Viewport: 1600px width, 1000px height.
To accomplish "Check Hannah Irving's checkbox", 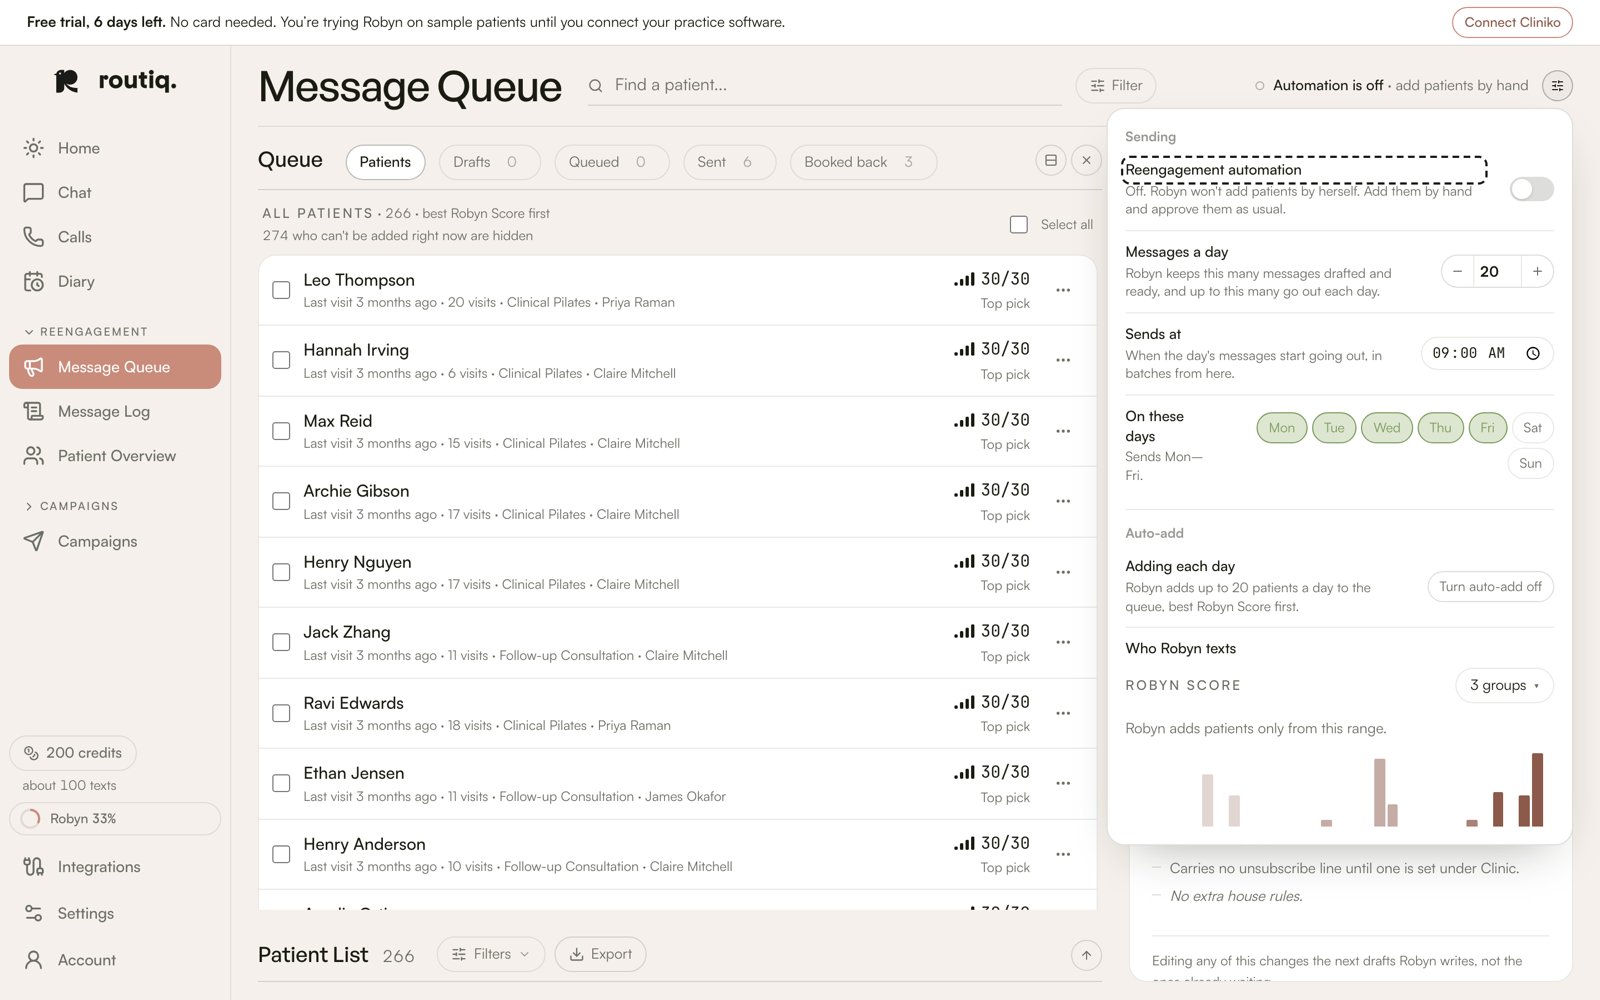I will tap(282, 360).
